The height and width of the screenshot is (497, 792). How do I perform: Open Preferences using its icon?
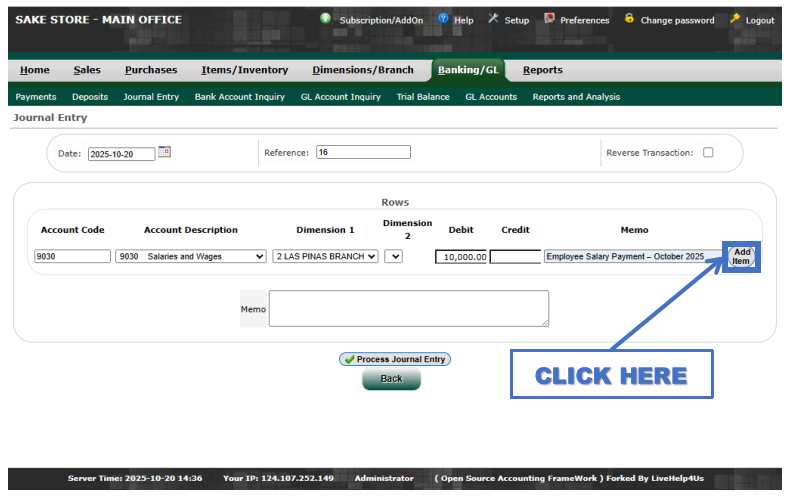pyautogui.click(x=549, y=19)
